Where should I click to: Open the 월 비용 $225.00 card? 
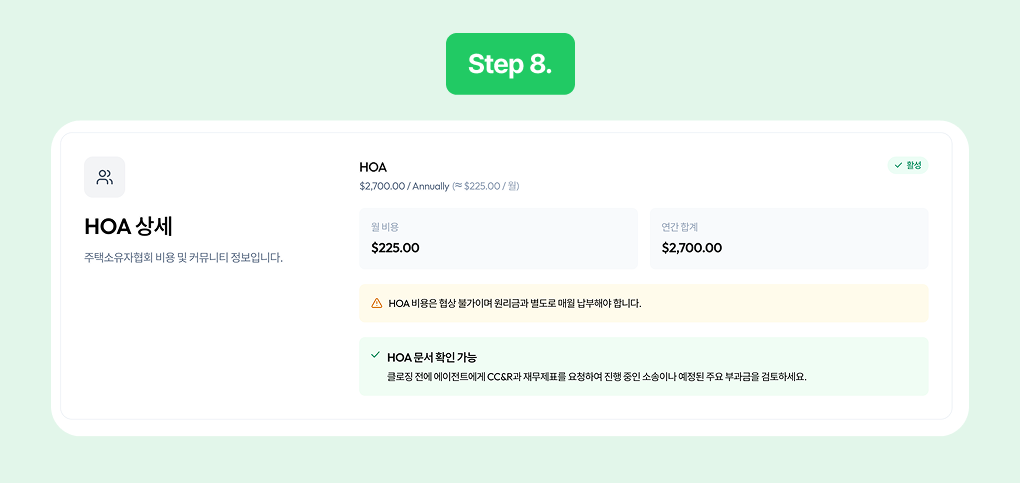[x=498, y=238]
